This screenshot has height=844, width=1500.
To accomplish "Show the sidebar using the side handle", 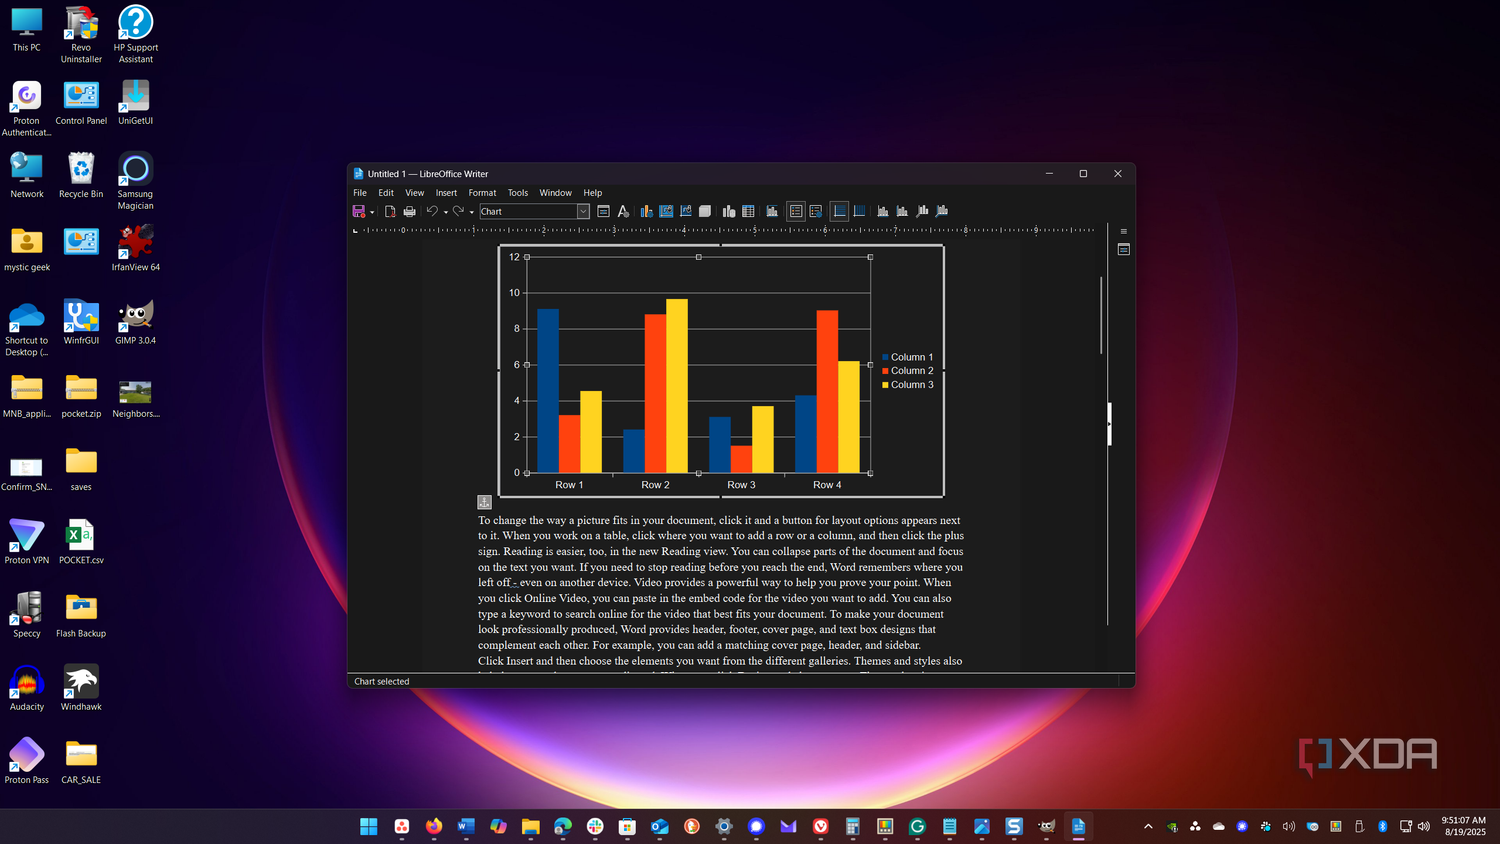I will 1109,424.
